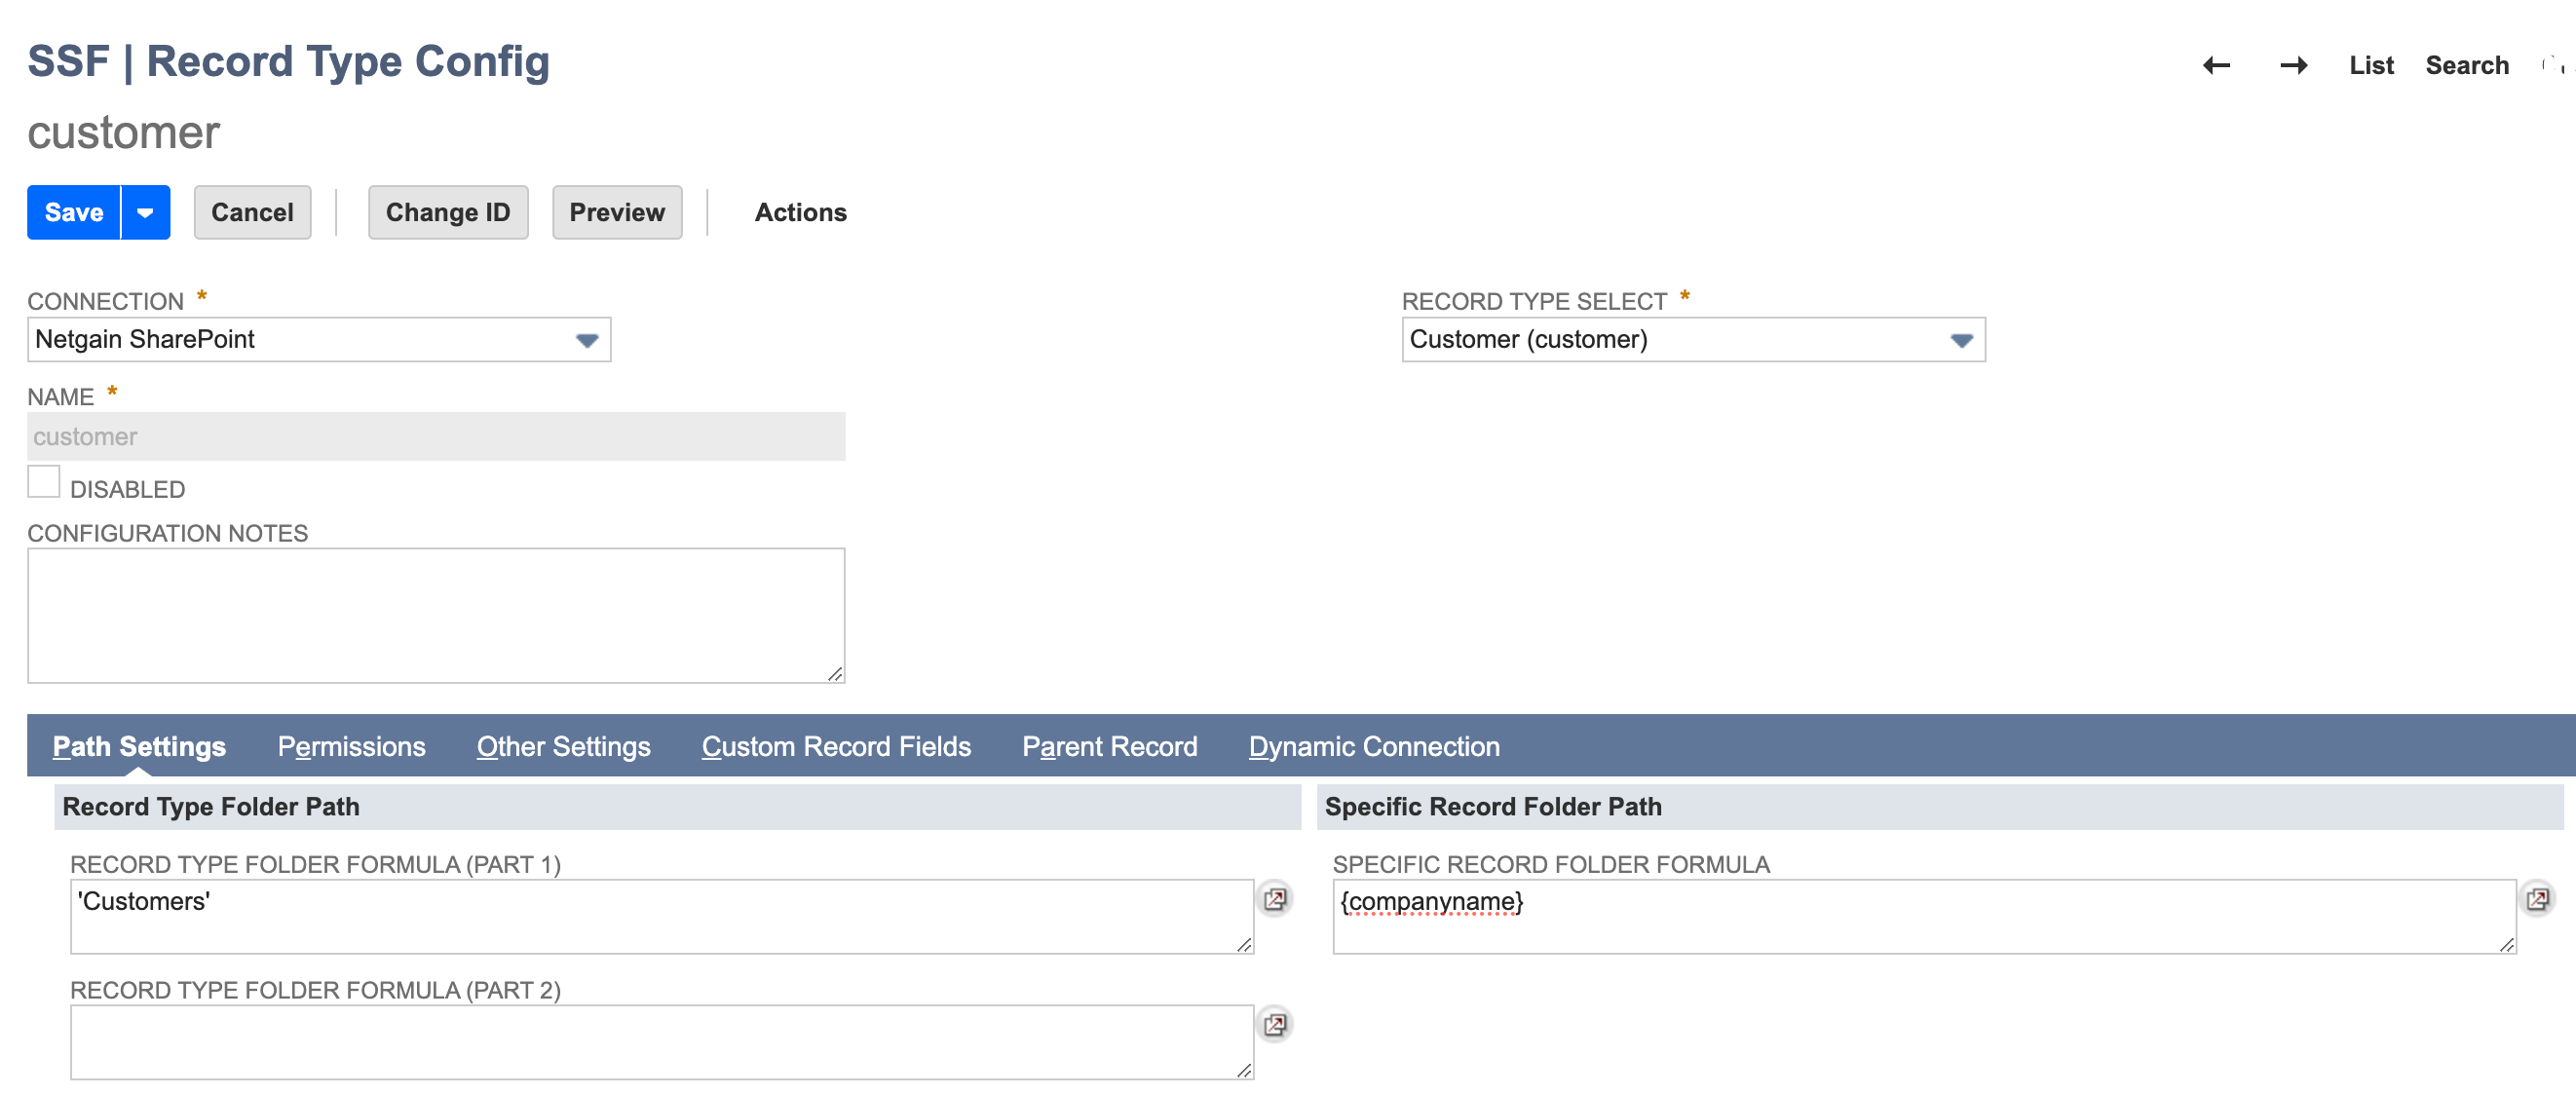Open popup editor for Folder Formula Part 1
The image size is (2576, 1095).
click(1274, 898)
